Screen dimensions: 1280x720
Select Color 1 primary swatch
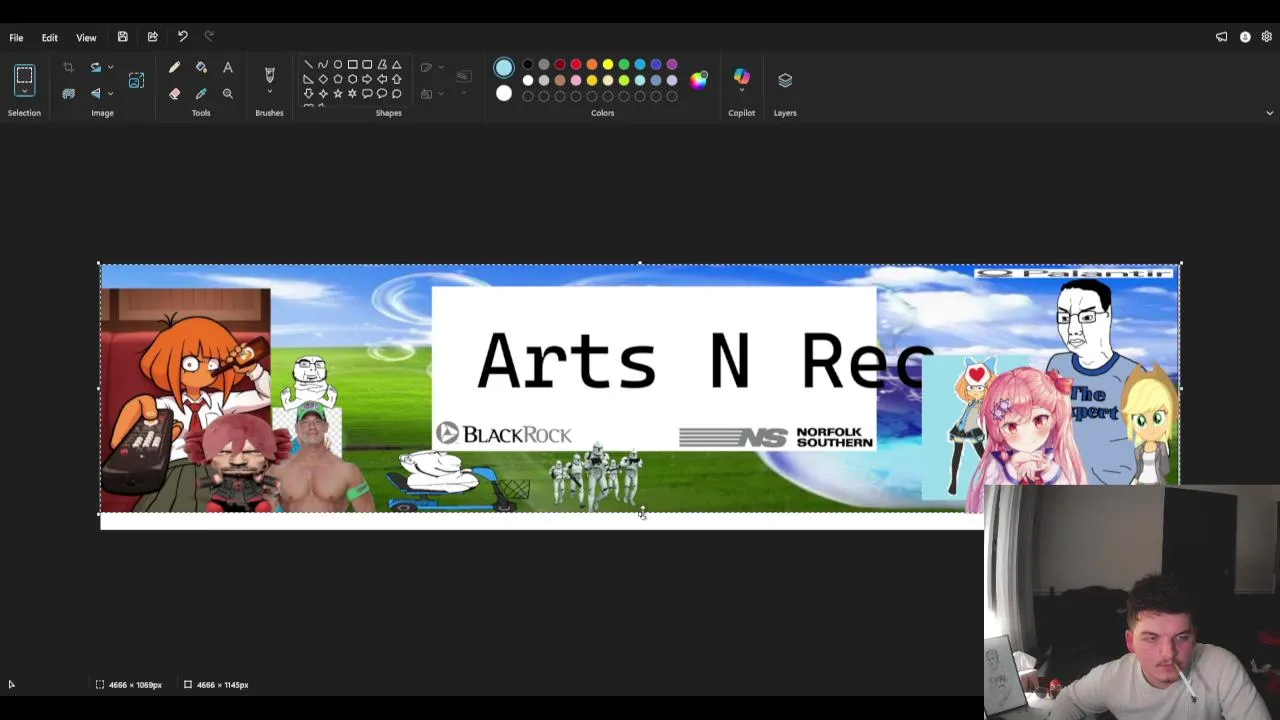click(x=504, y=68)
